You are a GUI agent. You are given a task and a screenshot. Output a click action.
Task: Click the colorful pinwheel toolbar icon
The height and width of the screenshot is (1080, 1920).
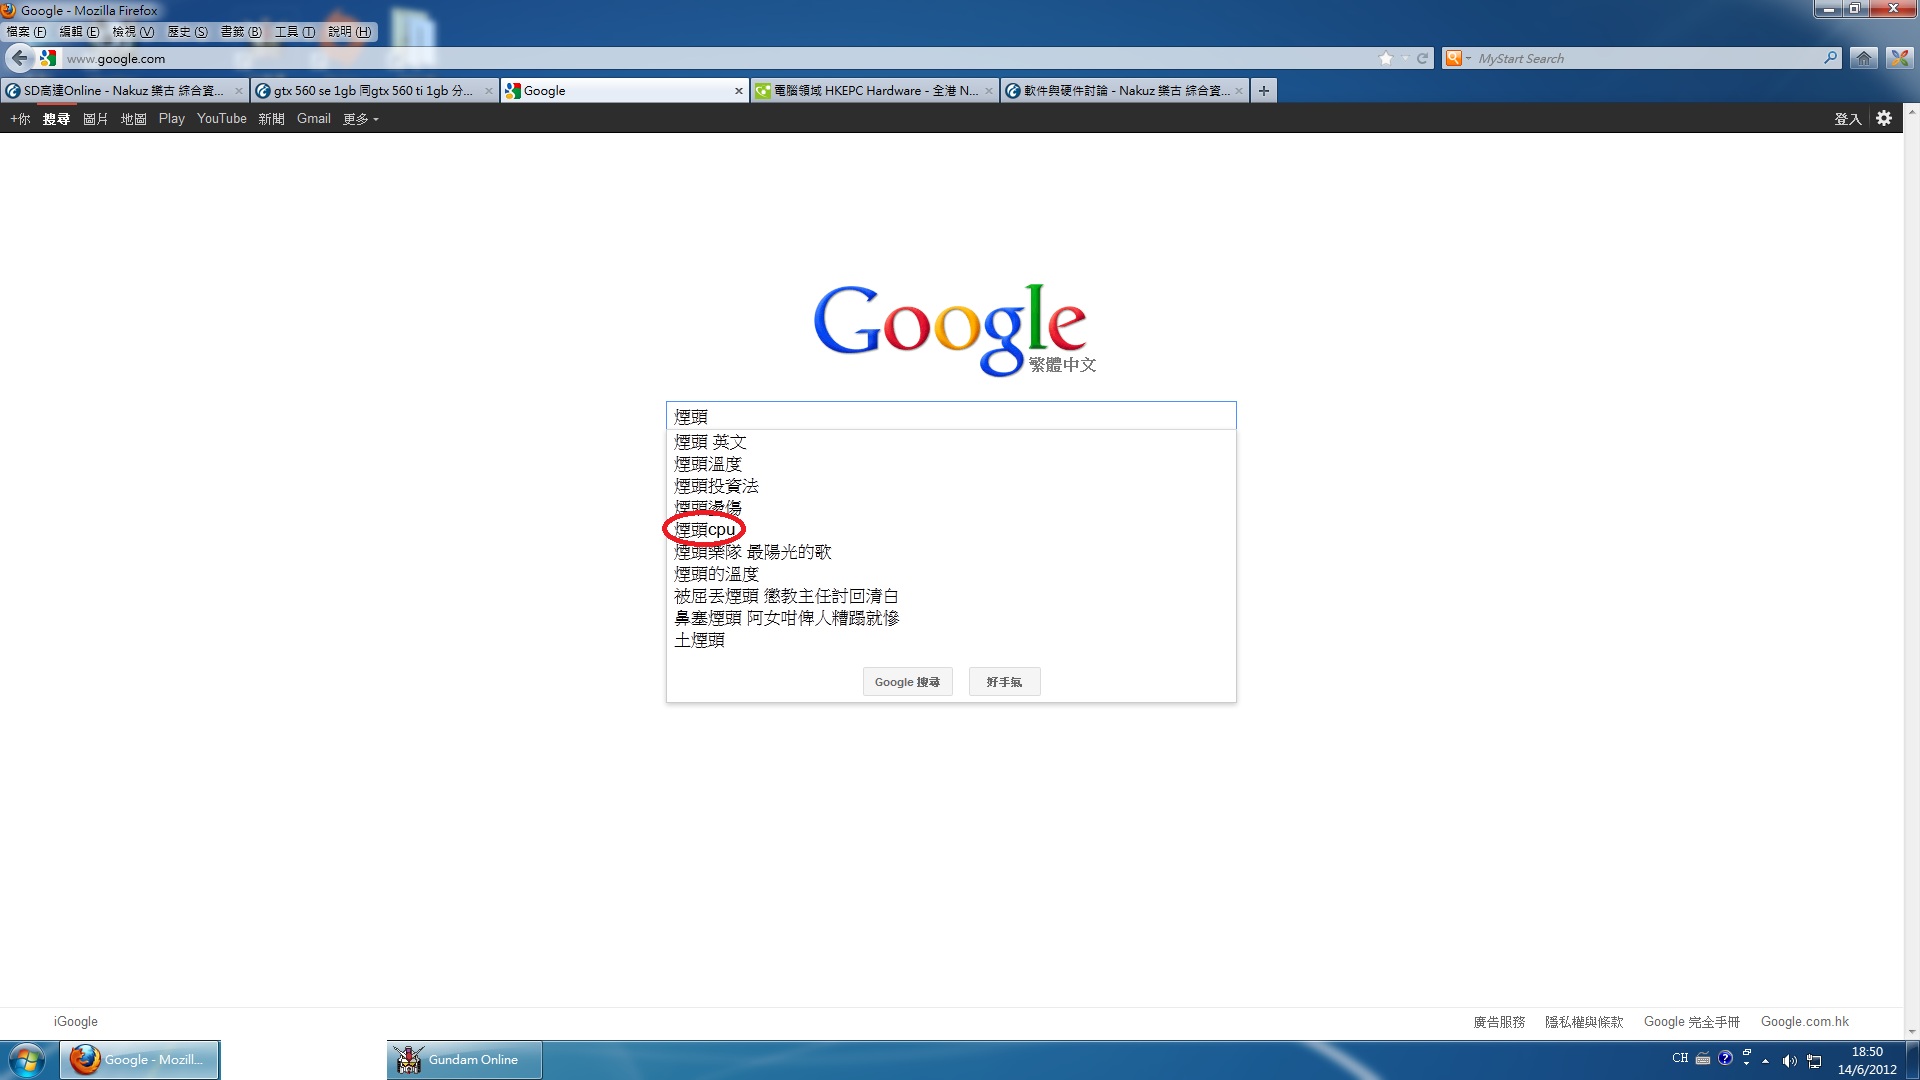coord(1899,58)
